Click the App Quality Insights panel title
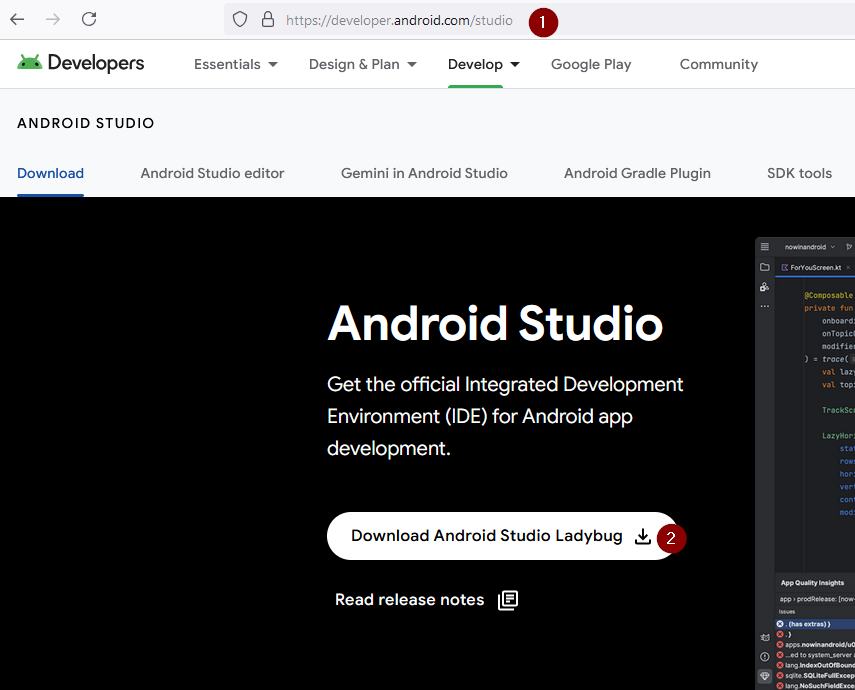Viewport: 855px width, 690px height. pos(812,583)
